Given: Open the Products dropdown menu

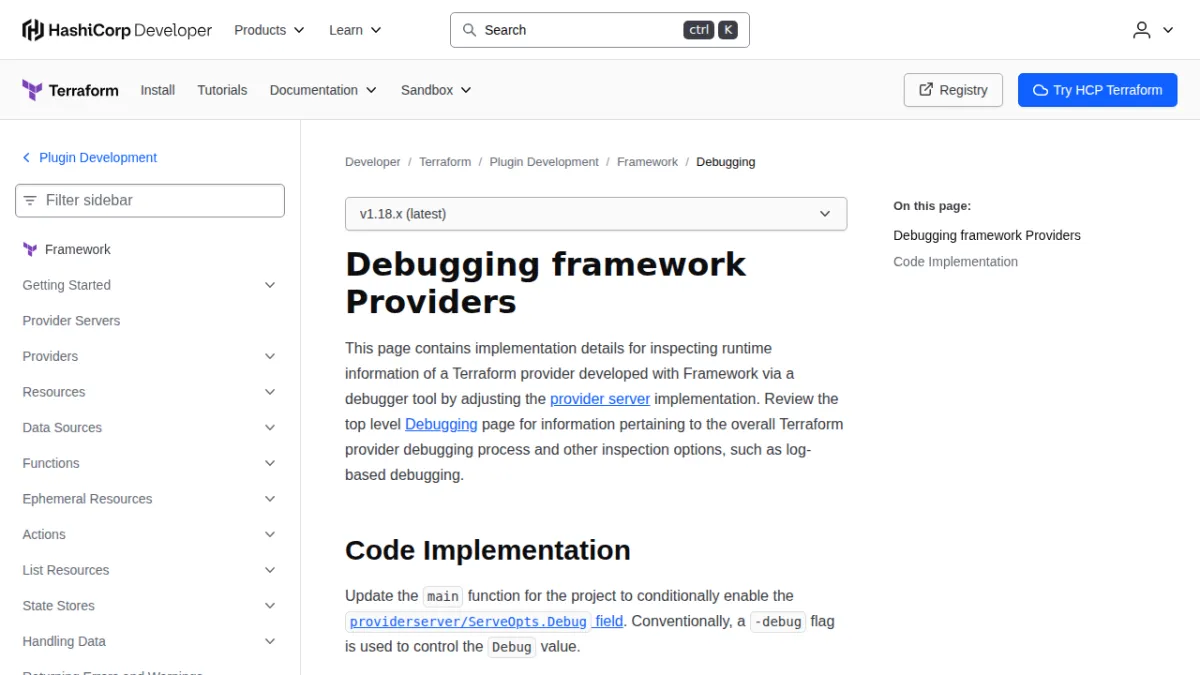Looking at the screenshot, I should [269, 30].
